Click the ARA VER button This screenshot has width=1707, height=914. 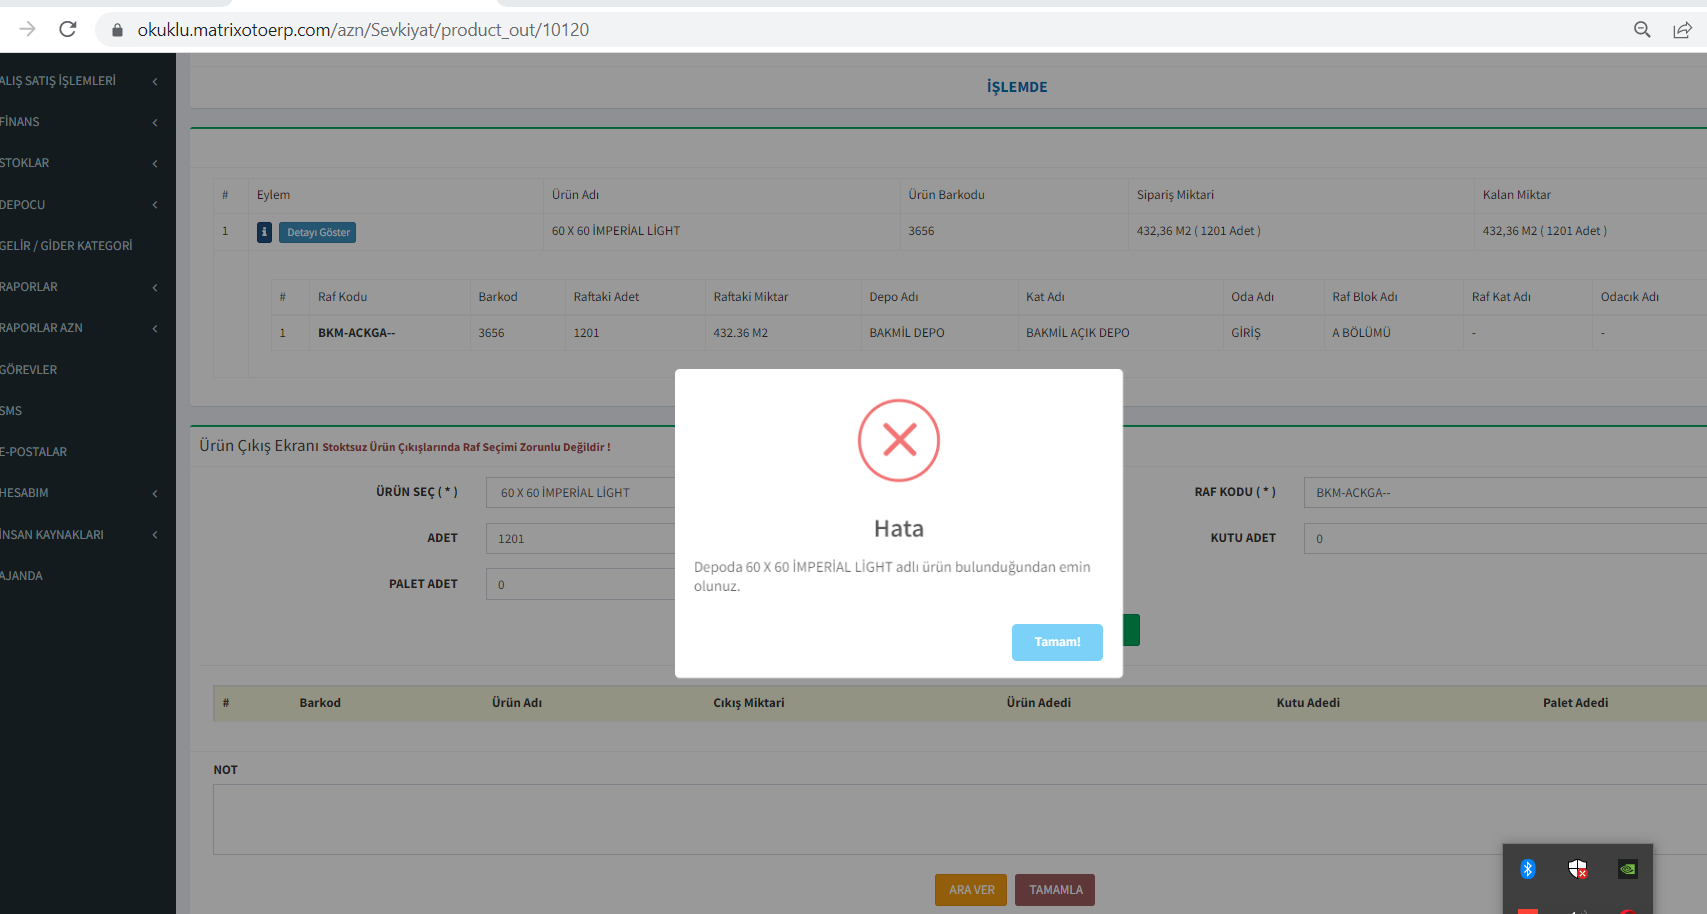point(971,890)
